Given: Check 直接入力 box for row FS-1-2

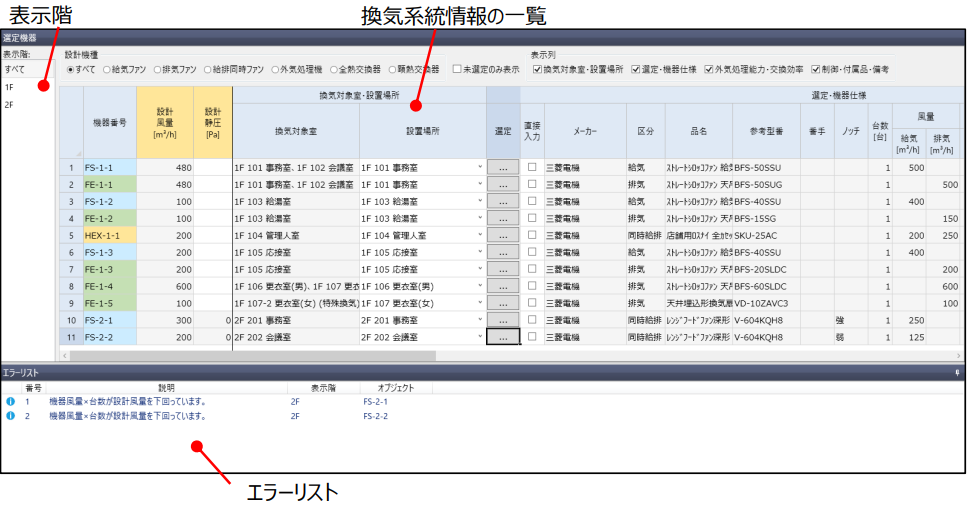Looking at the screenshot, I should tap(532, 202).
